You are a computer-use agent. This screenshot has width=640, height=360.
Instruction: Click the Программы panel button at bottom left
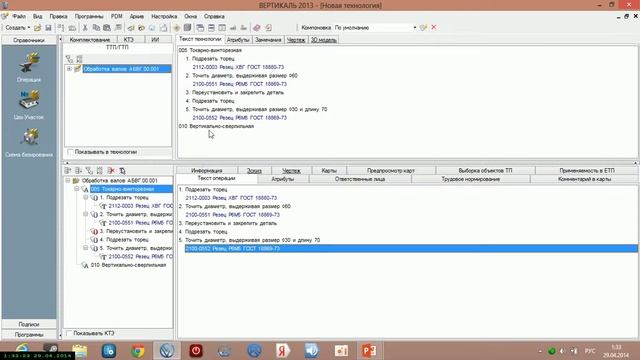click(29, 334)
